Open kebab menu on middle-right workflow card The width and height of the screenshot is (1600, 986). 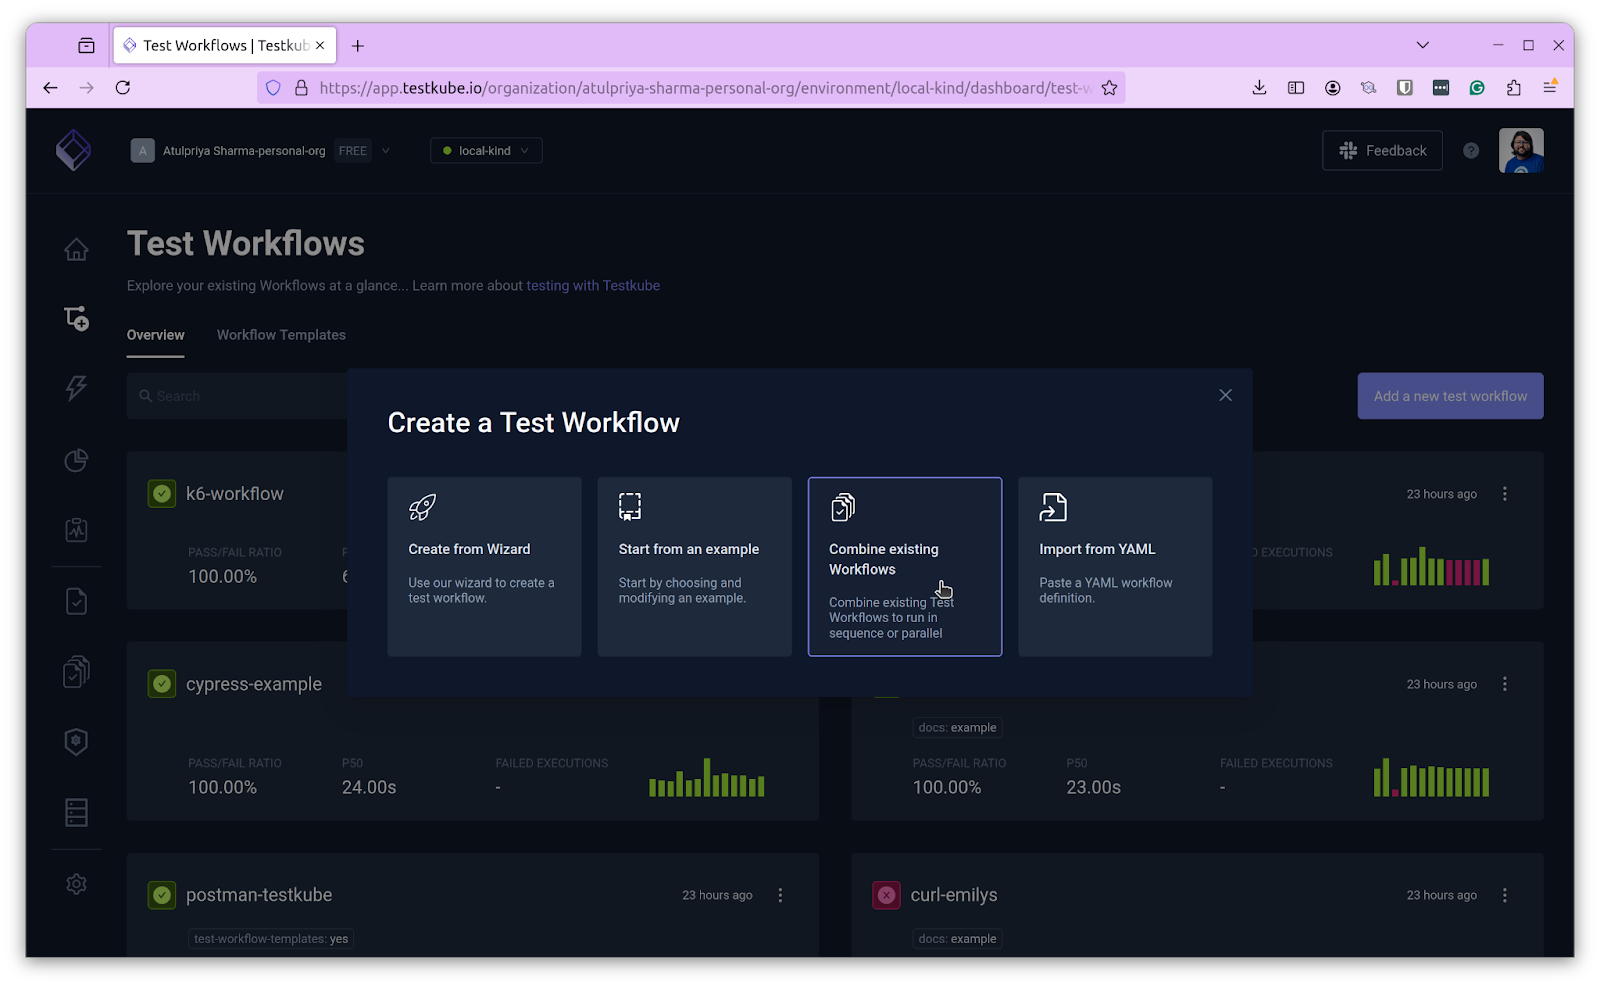pyautogui.click(x=1504, y=684)
